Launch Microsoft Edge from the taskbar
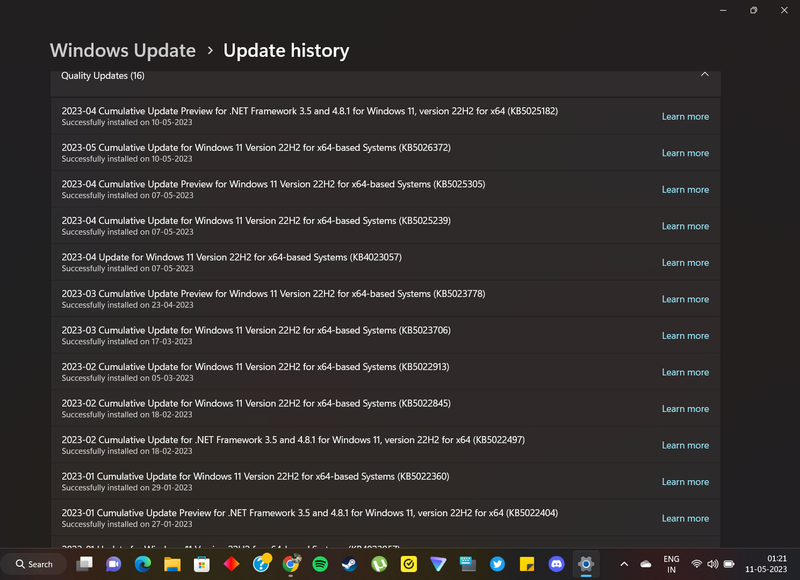Image resolution: width=800 pixels, height=580 pixels. 143,564
